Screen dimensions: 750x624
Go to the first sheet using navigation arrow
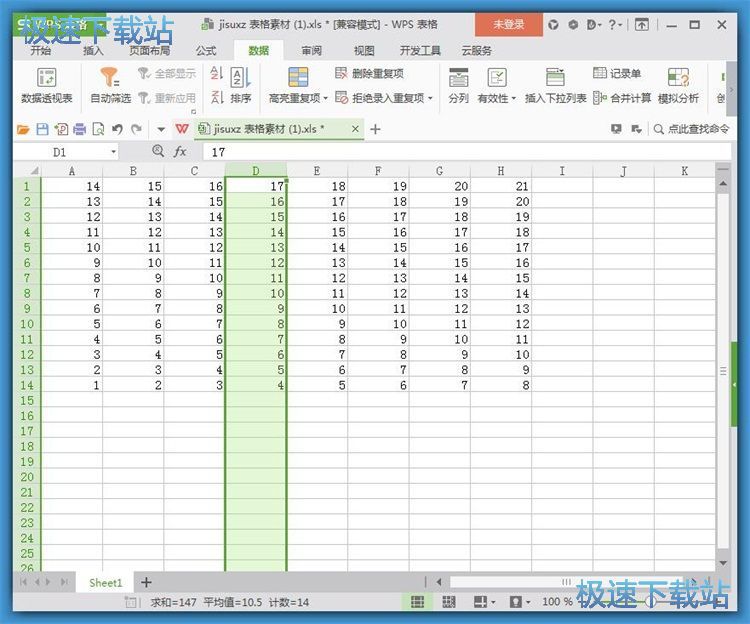click(23, 582)
